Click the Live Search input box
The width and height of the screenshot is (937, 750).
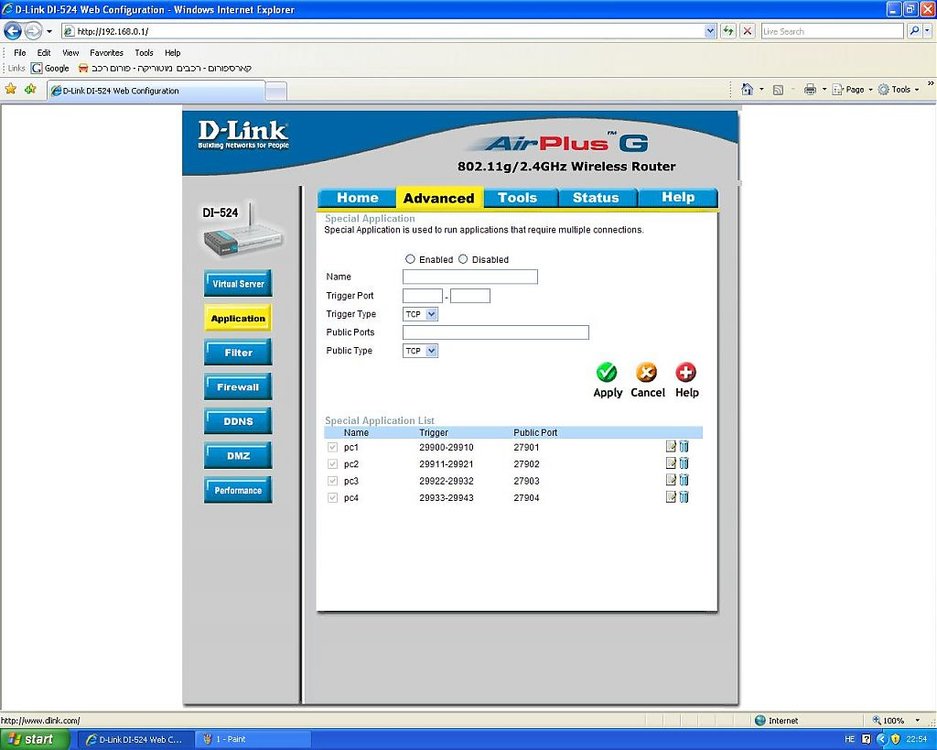[x=832, y=31]
